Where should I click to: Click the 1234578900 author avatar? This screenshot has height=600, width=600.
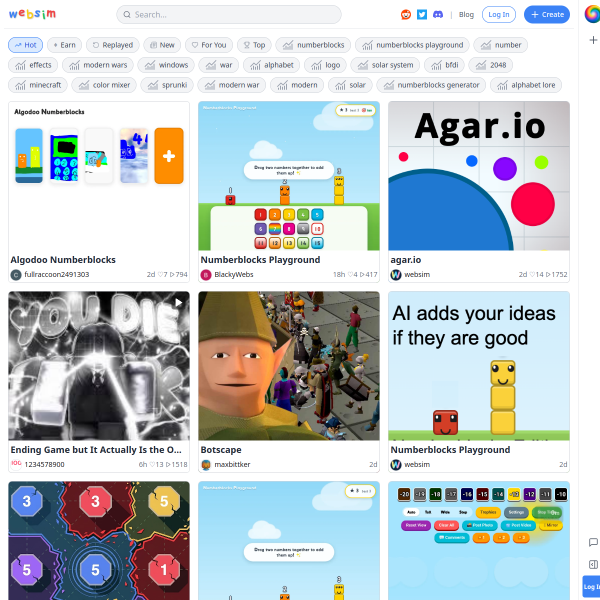[x=16, y=465]
